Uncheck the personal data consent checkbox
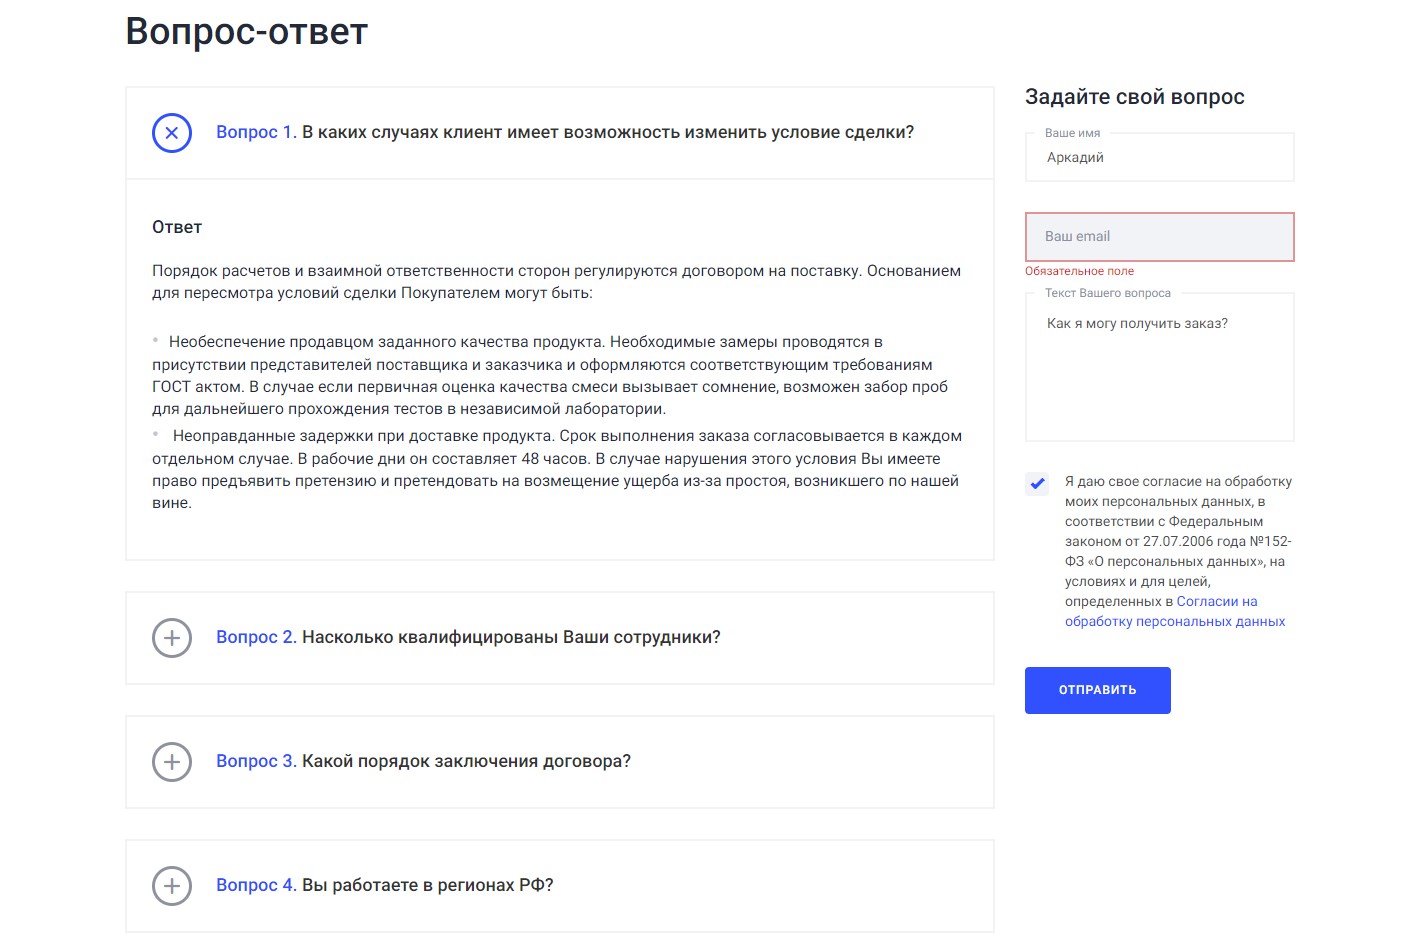The height and width of the screenshot is (950, 1421). (1037, 484)
